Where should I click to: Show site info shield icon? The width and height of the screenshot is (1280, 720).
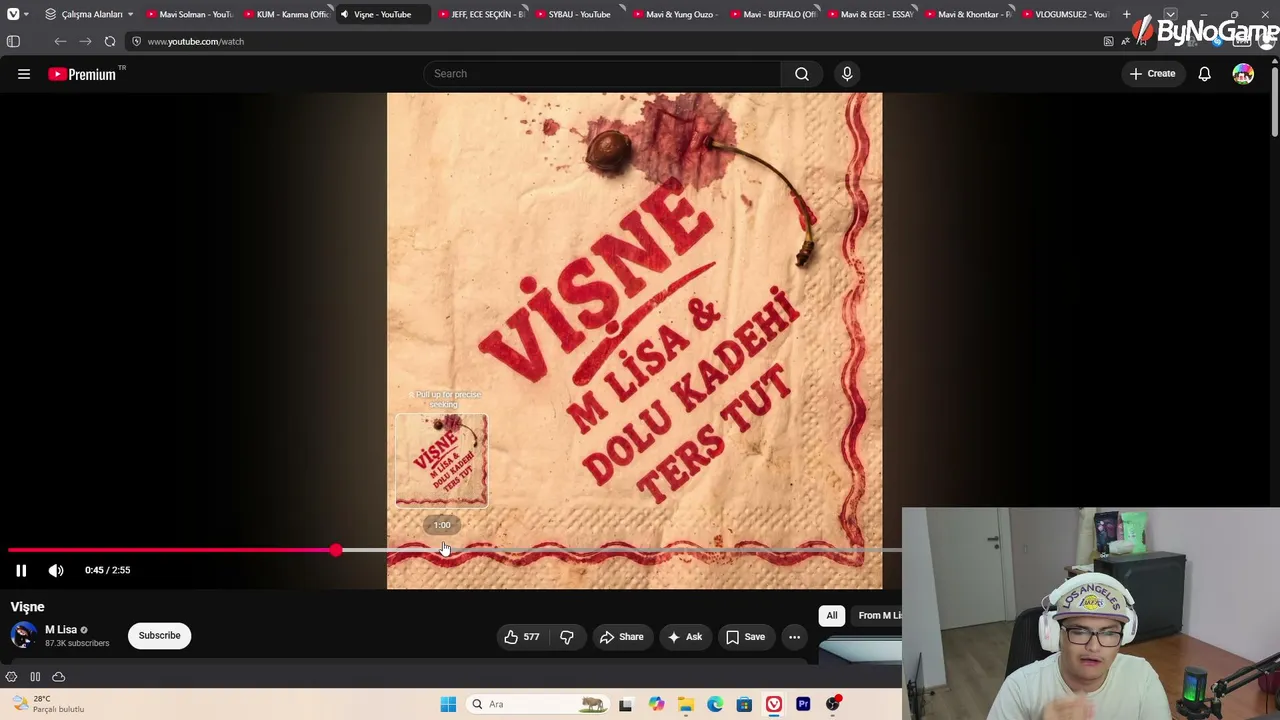[x=137, y=41]
